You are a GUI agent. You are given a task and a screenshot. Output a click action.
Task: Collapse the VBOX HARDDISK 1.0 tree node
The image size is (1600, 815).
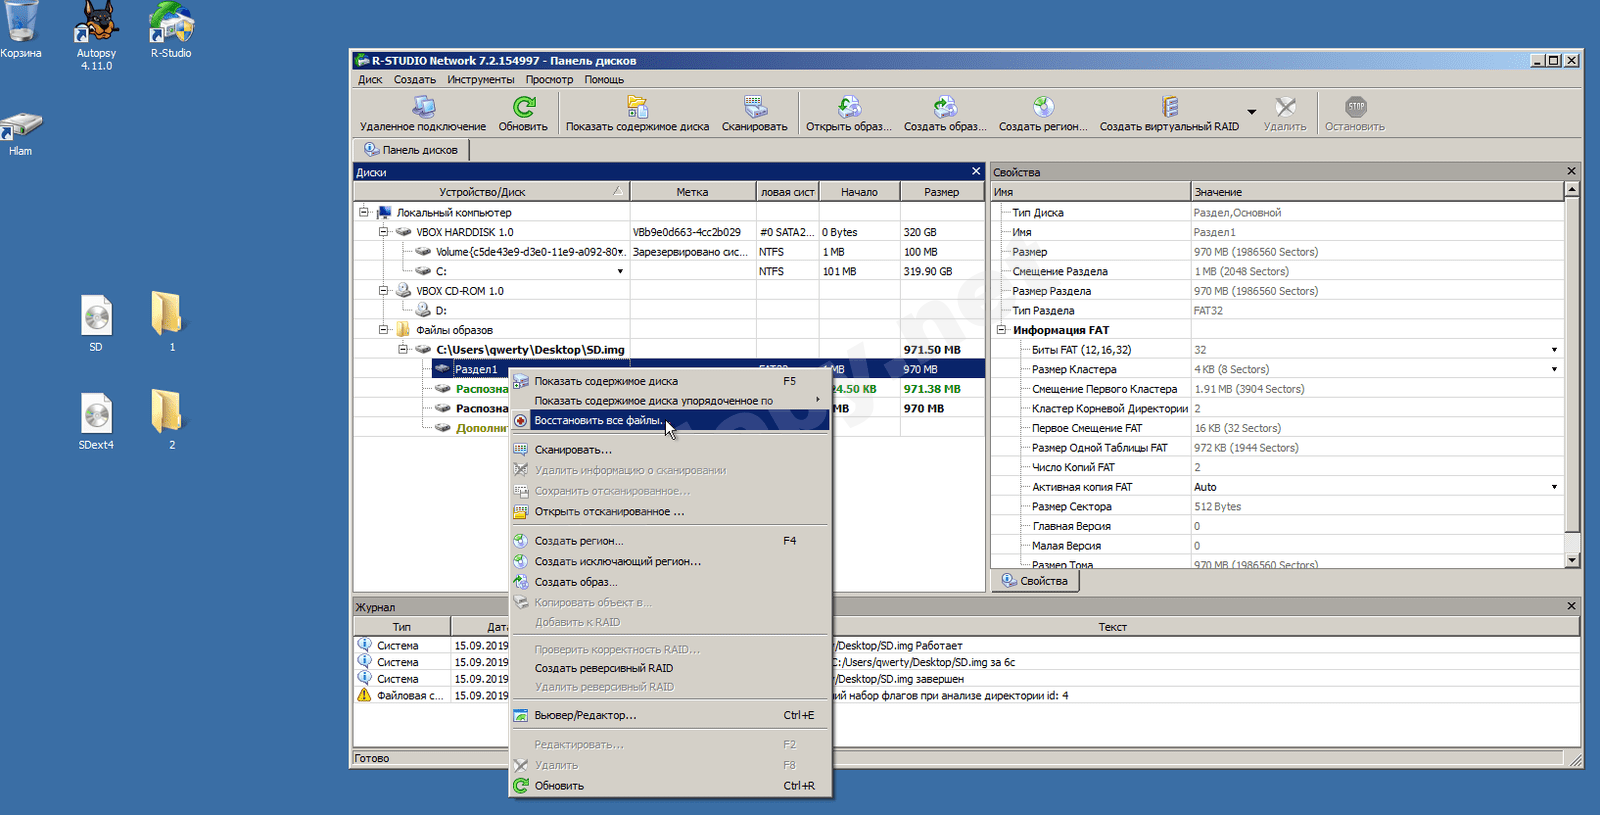384,232
